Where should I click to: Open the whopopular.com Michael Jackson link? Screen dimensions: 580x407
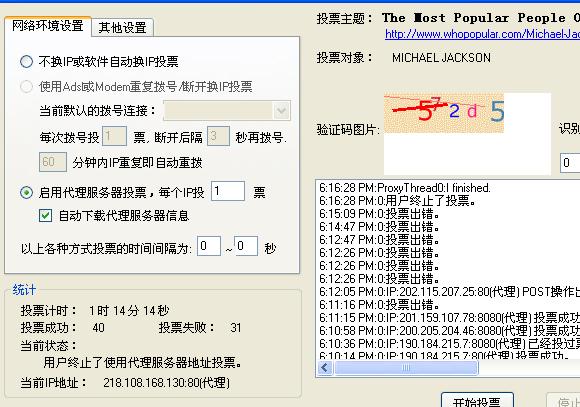point(482,34)
